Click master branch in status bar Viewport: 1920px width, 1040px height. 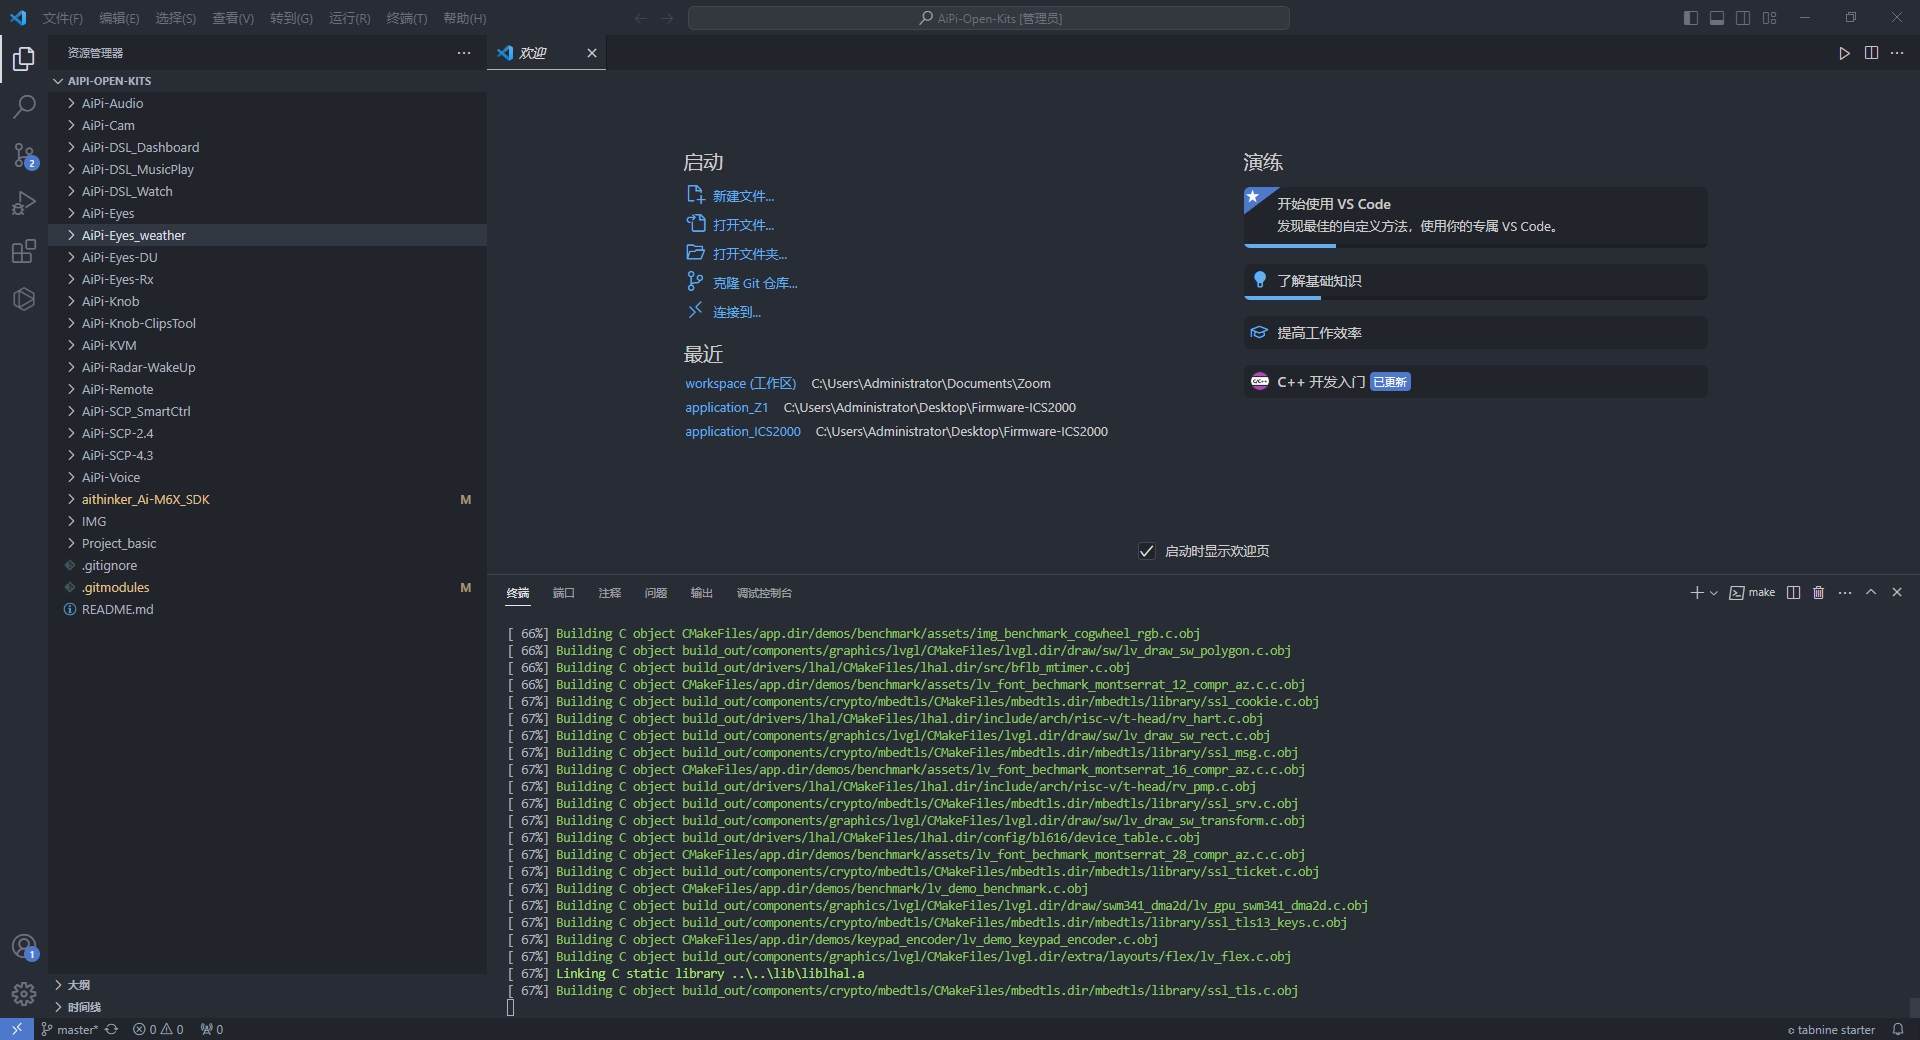tap(70, 1029)
